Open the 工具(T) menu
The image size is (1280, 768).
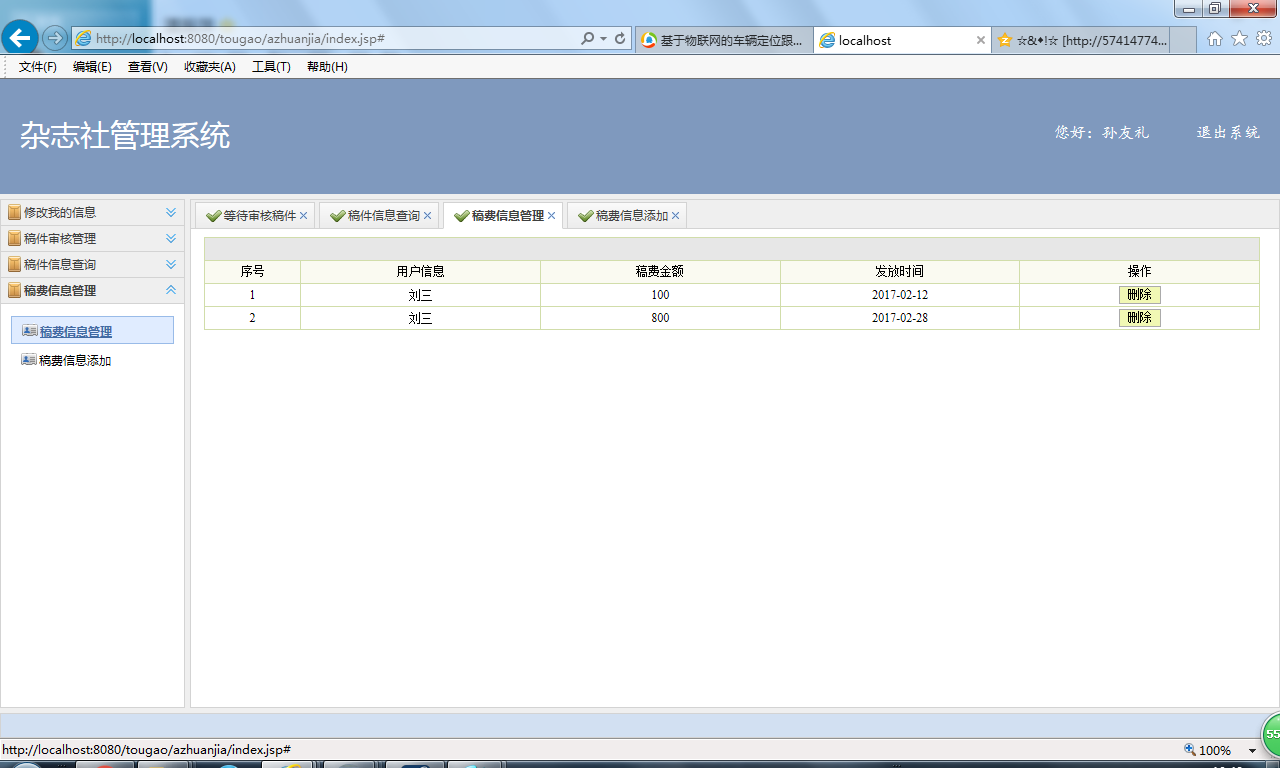coord(271,67)
